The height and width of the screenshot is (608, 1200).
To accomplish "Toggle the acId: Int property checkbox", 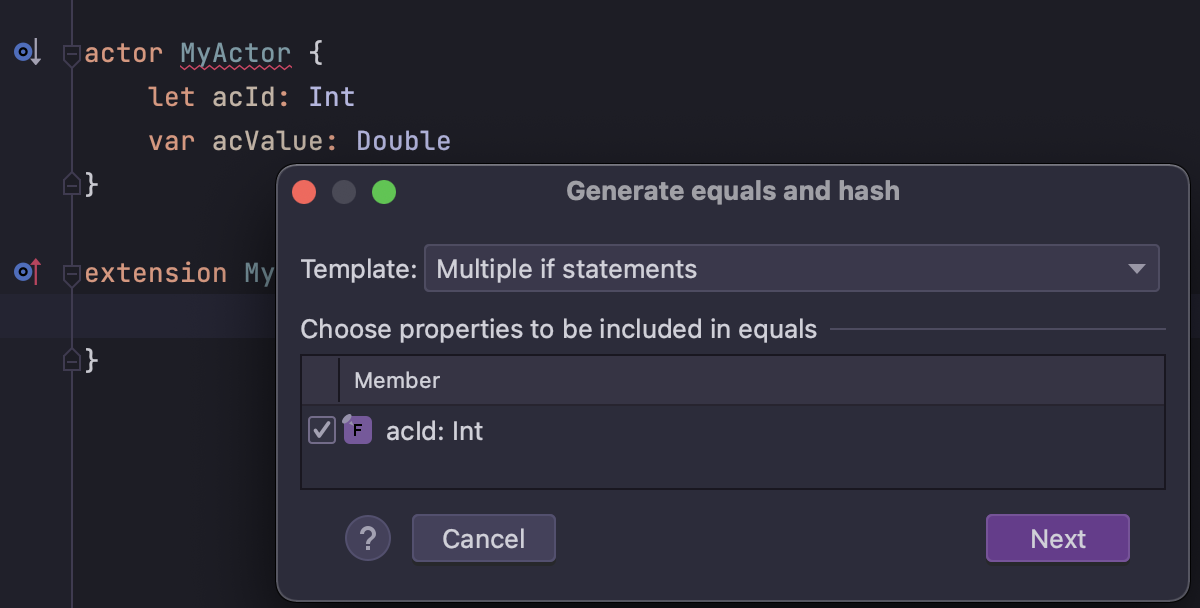I will tap(321, 431).
